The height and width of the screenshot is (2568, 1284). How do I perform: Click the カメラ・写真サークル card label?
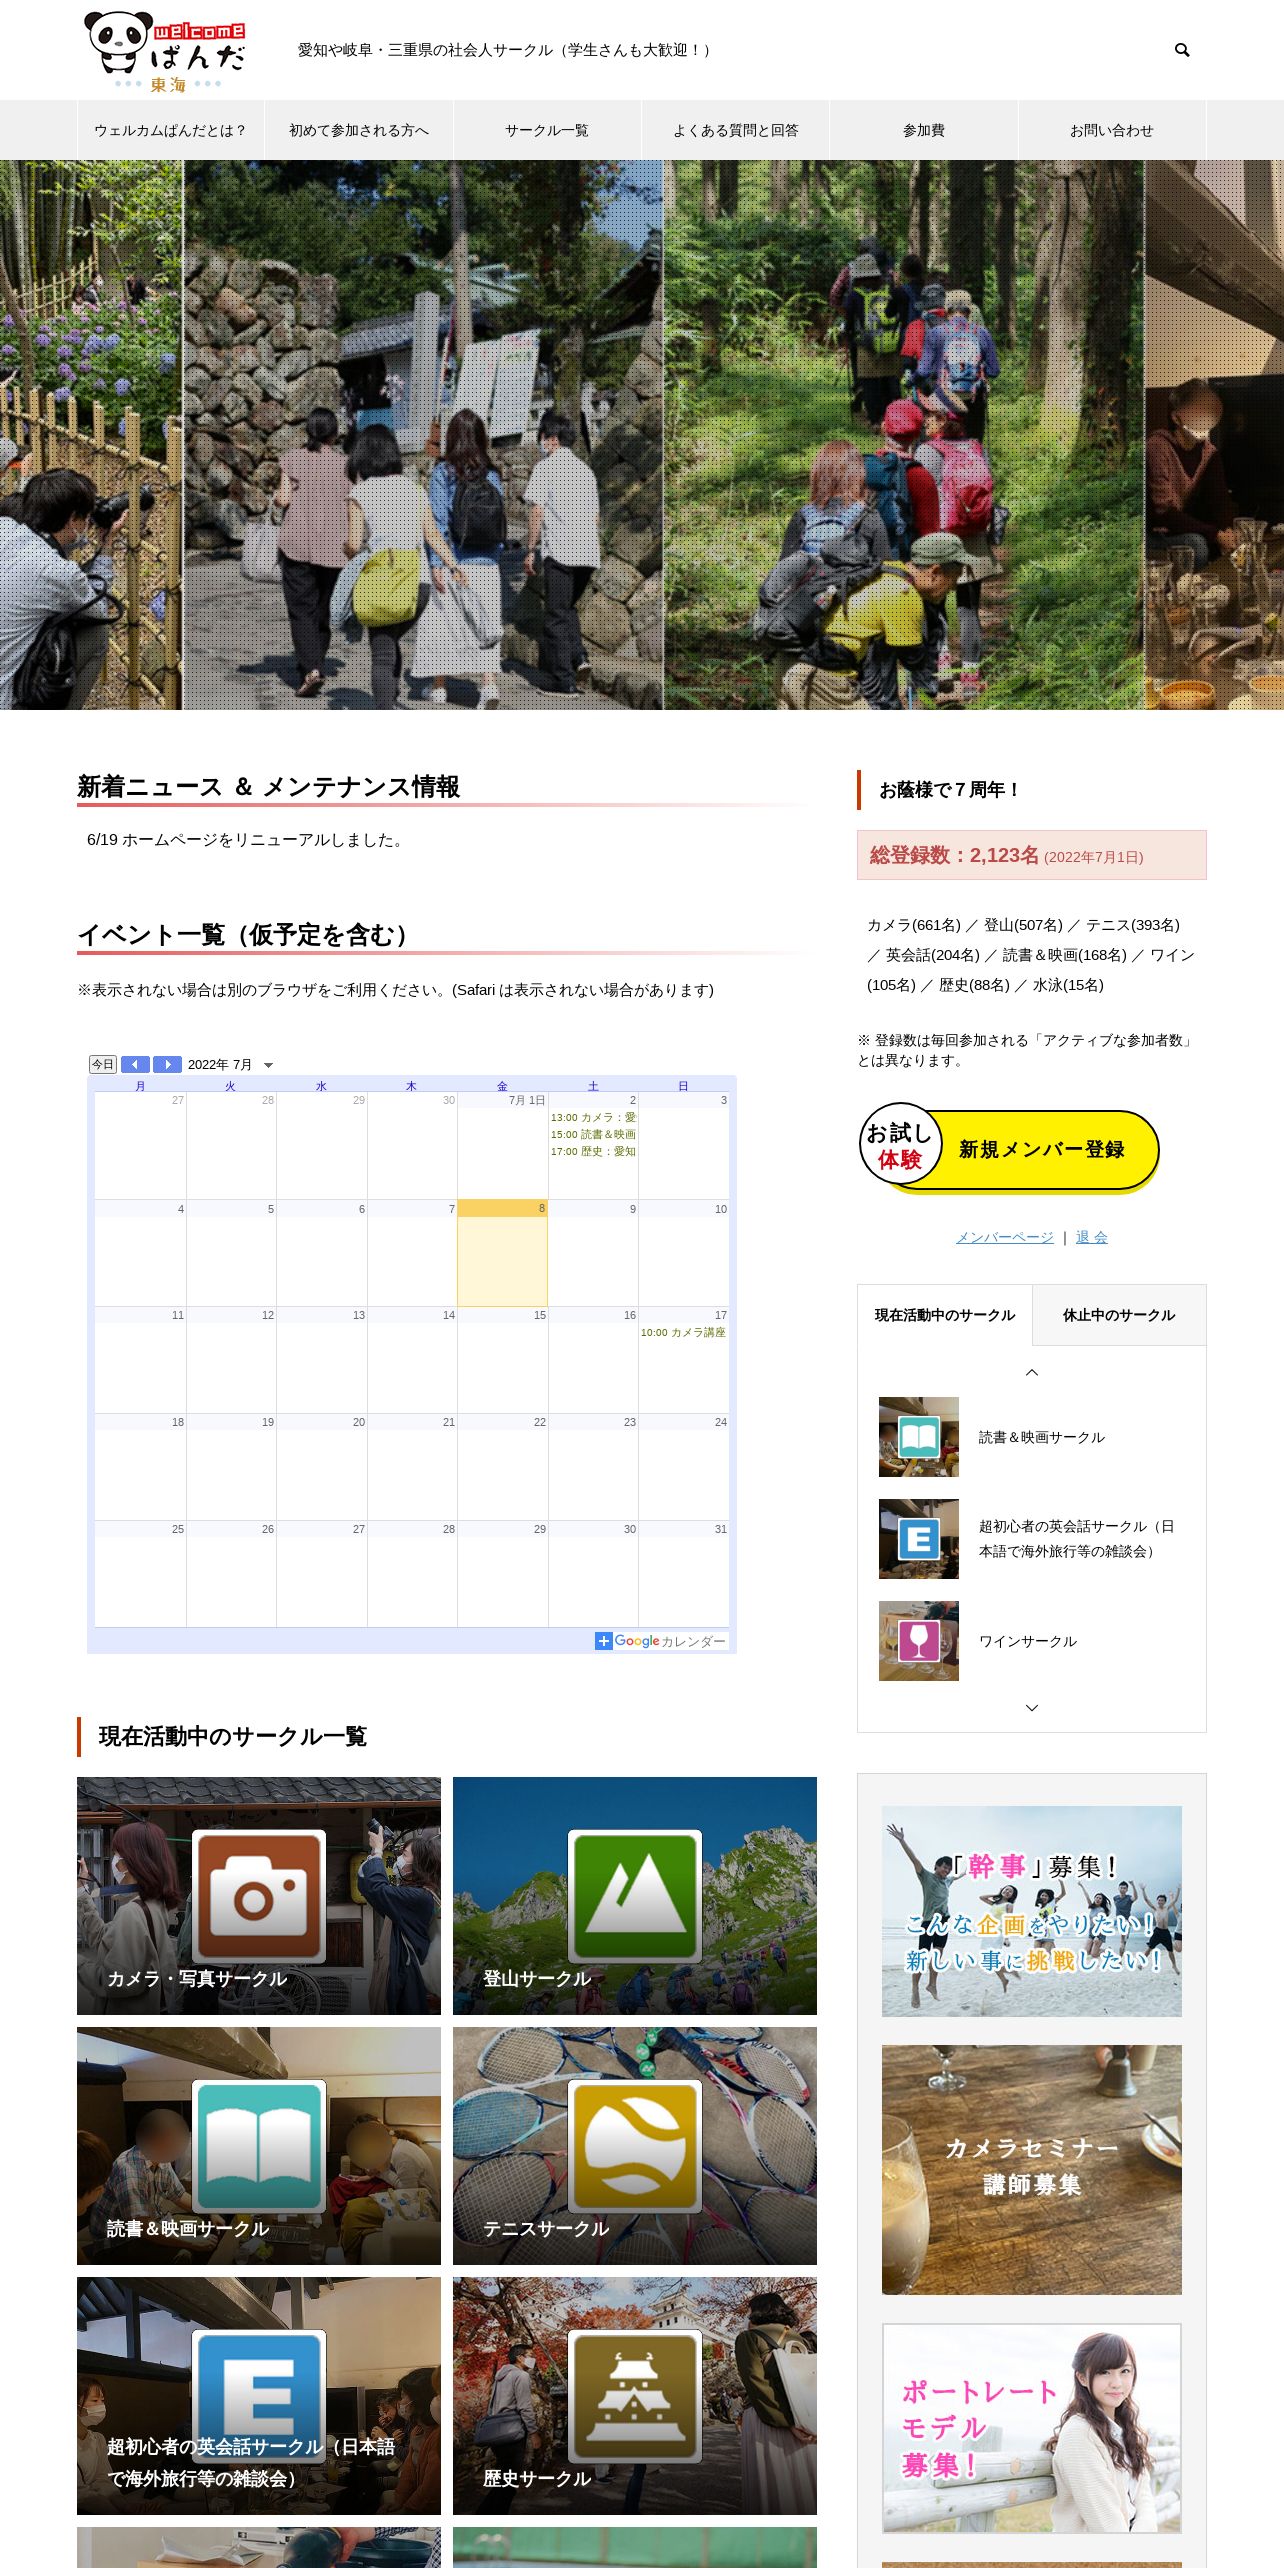tap(197, 1978)
